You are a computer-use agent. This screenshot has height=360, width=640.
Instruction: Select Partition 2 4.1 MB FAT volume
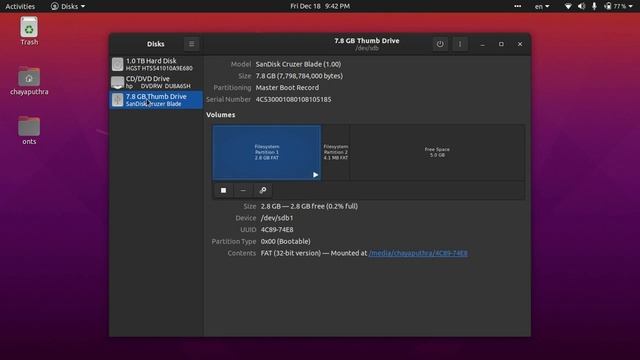point(336,152)
